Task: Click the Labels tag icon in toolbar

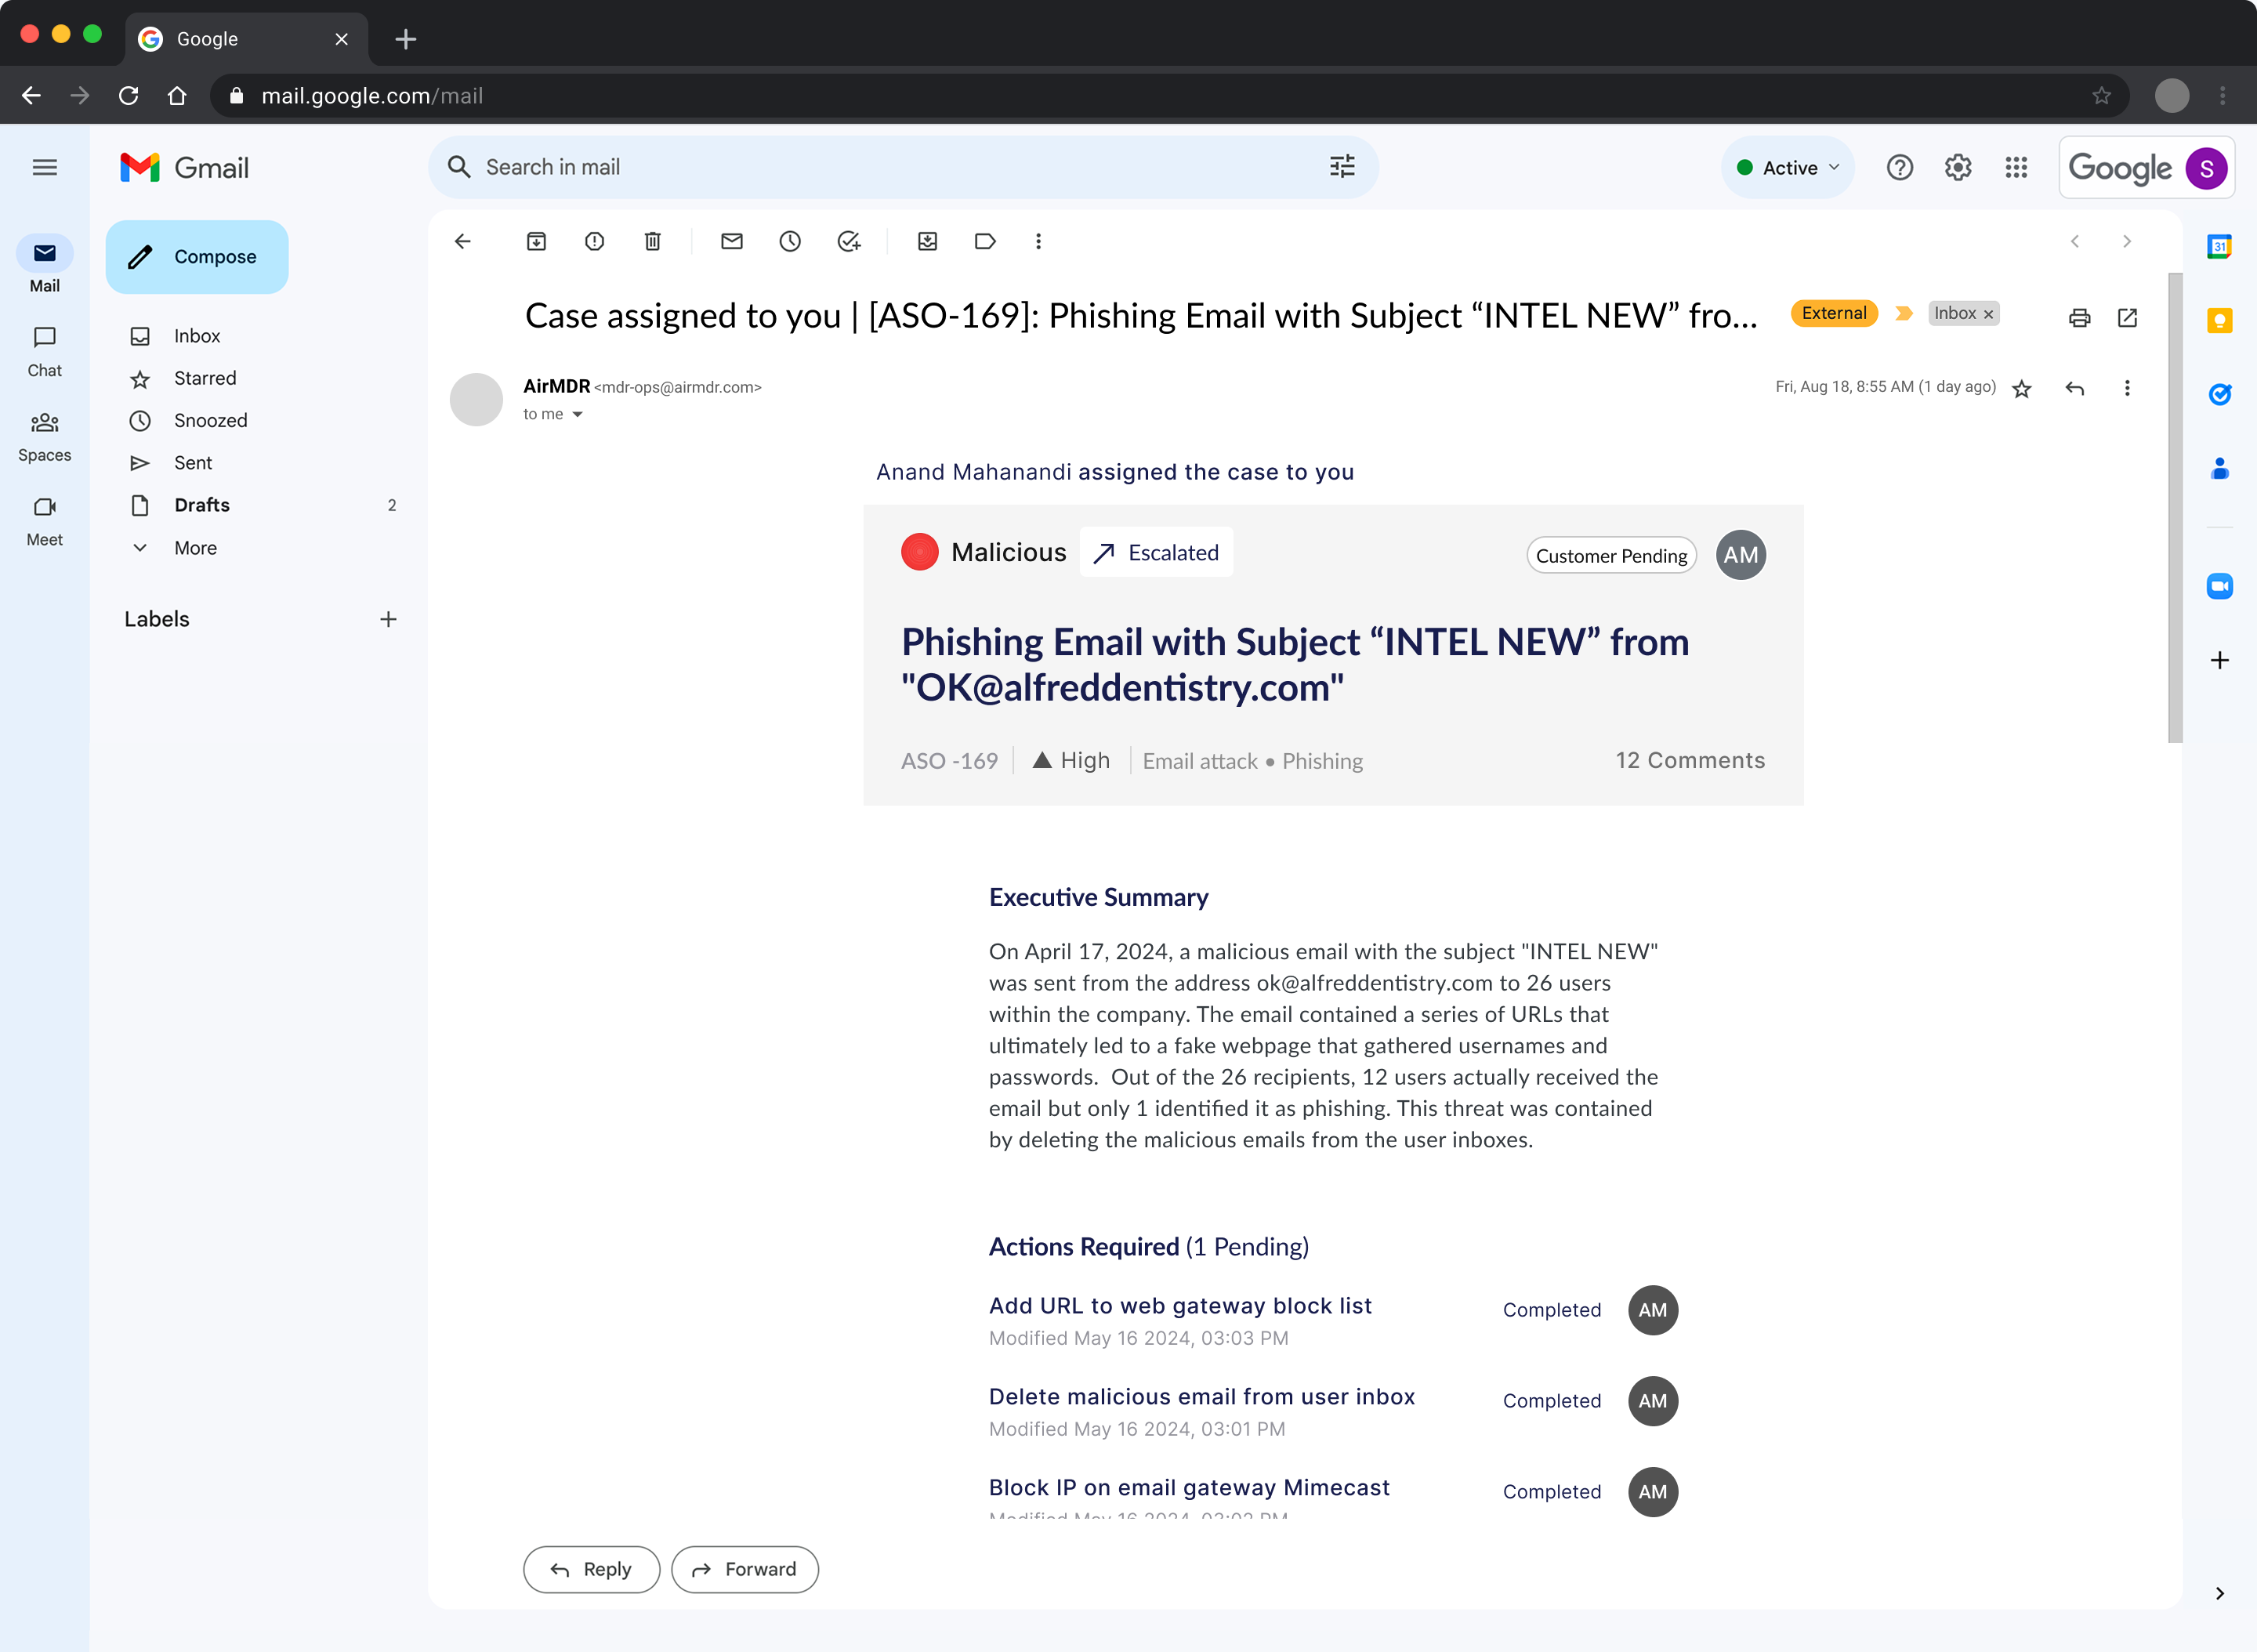Action: (x=985, y=241)
